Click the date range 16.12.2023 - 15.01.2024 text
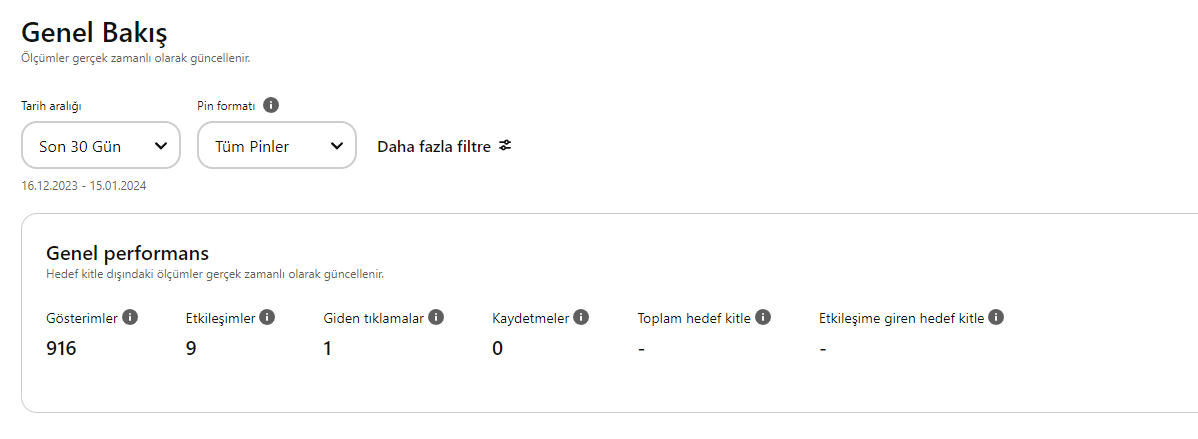Image resolution: width=1198 pixels, height=439 pixels. tap(84, 186)
